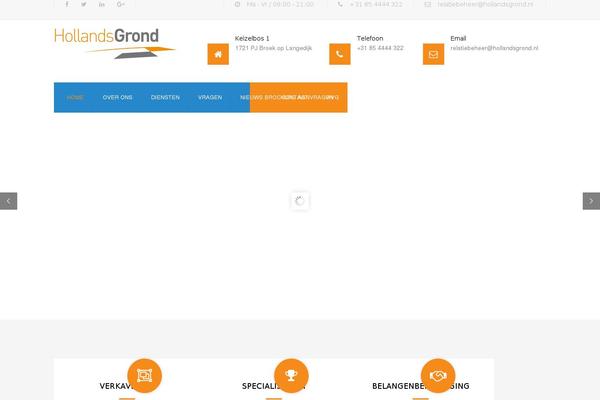This screenshot has width=600, height=400.
Task: Click the Keizelbos 1 heading
Action: [252, 38]
